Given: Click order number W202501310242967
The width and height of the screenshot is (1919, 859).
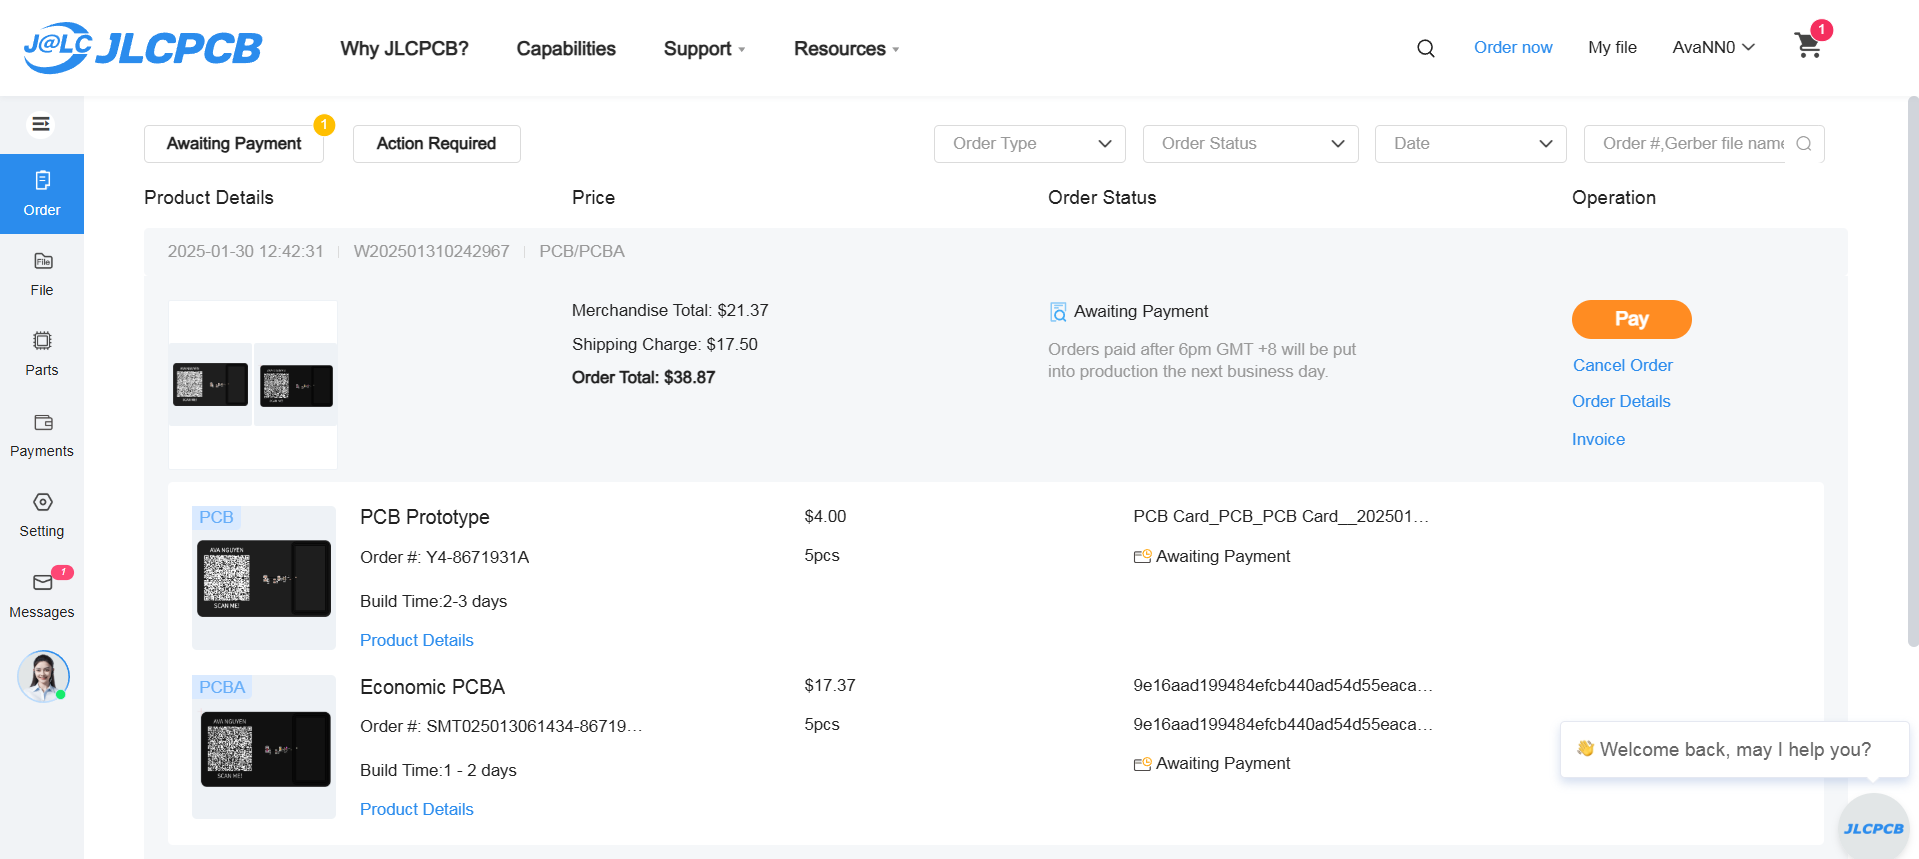Looking at the screenshot, I should [431, 251].
